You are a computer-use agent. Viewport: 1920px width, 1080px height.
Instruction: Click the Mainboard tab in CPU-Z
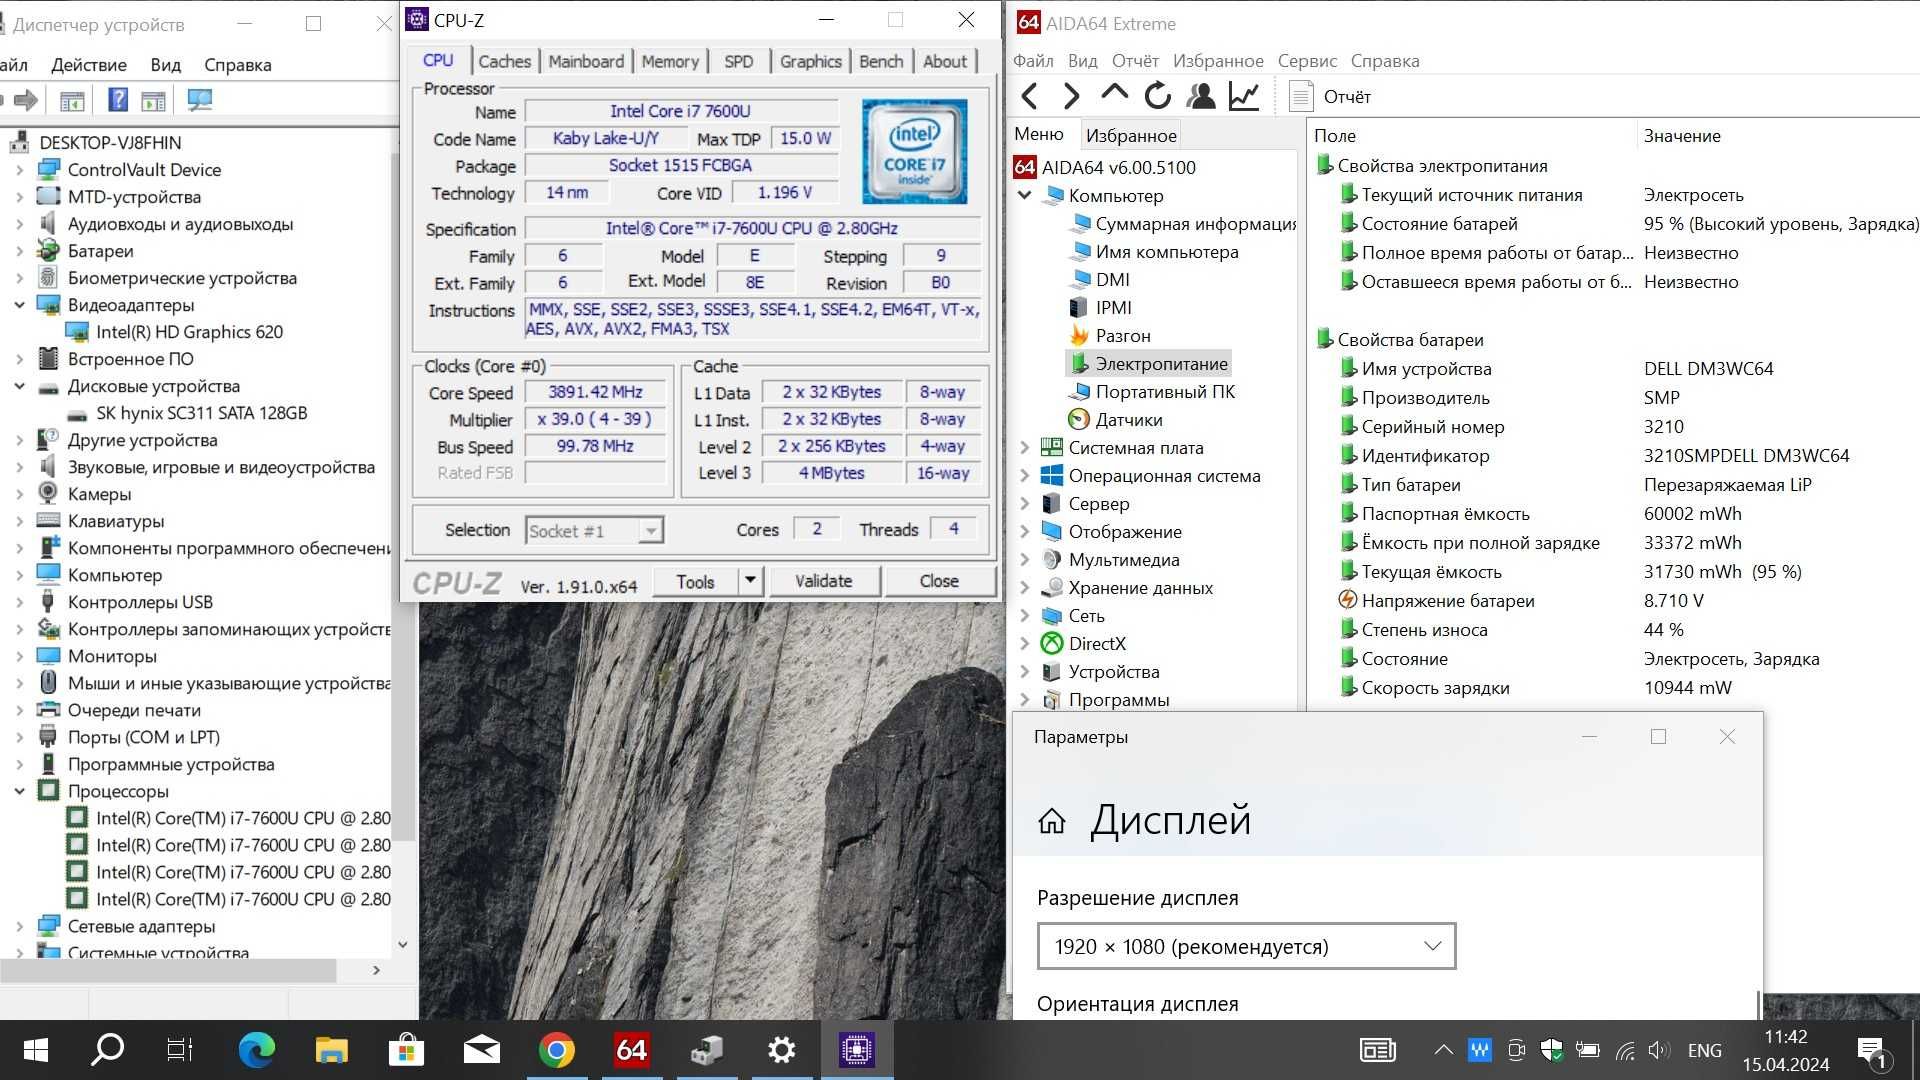585,61
